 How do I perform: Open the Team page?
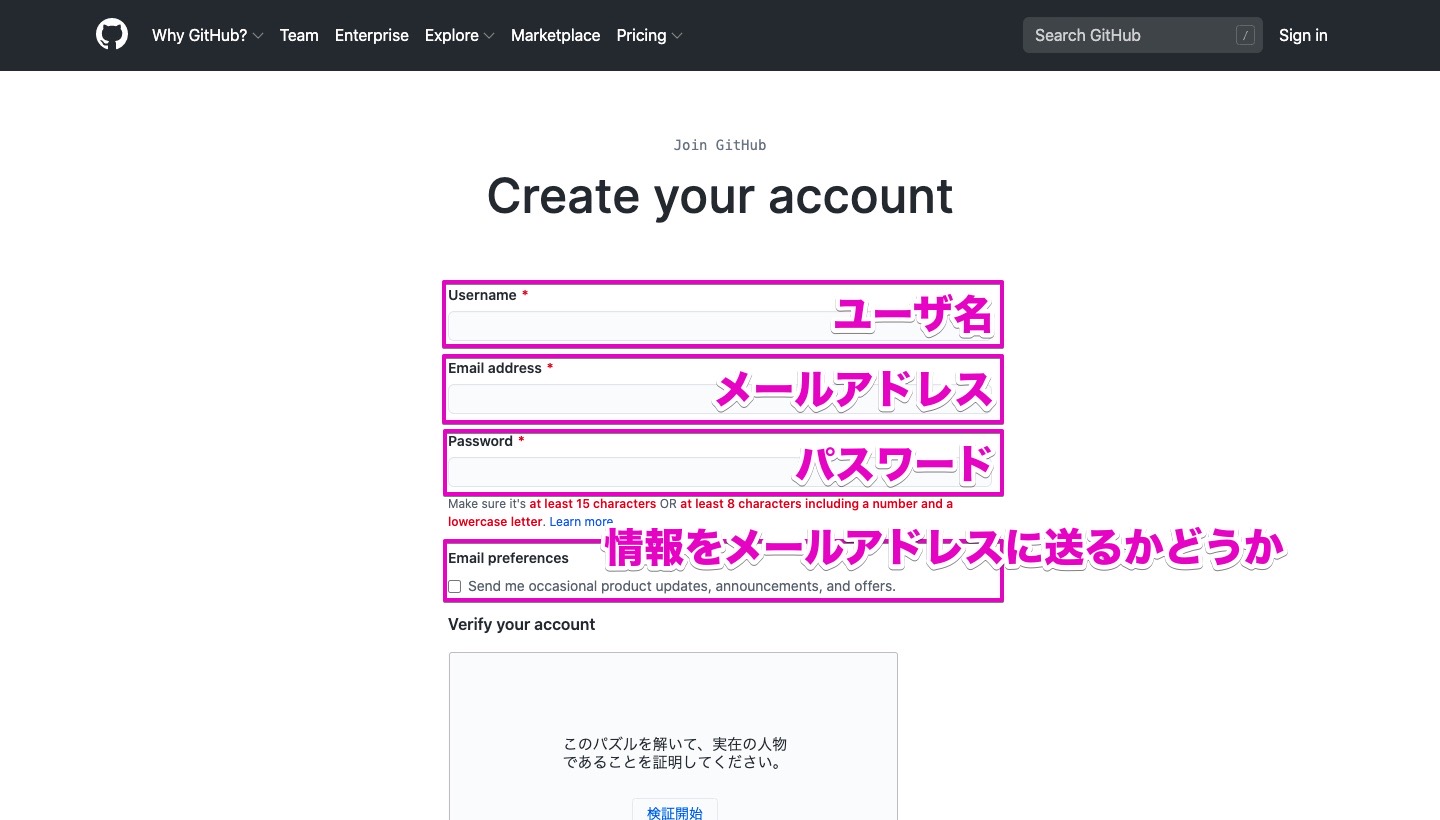click(299, 35)
